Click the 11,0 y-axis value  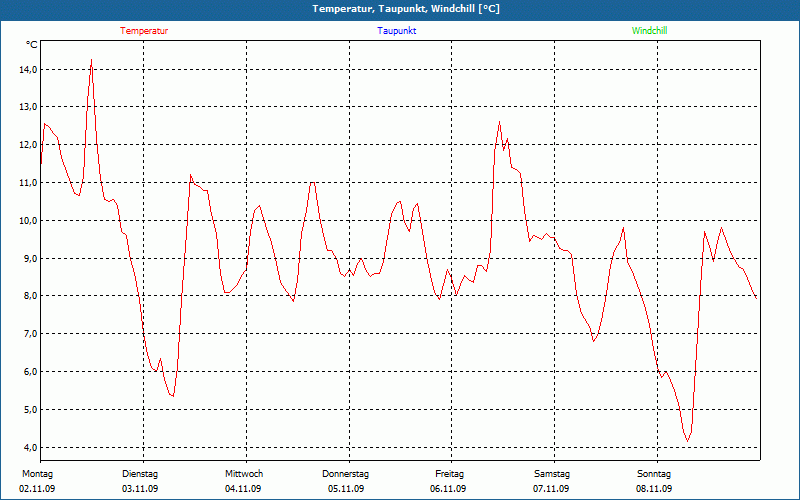[29, 183]
